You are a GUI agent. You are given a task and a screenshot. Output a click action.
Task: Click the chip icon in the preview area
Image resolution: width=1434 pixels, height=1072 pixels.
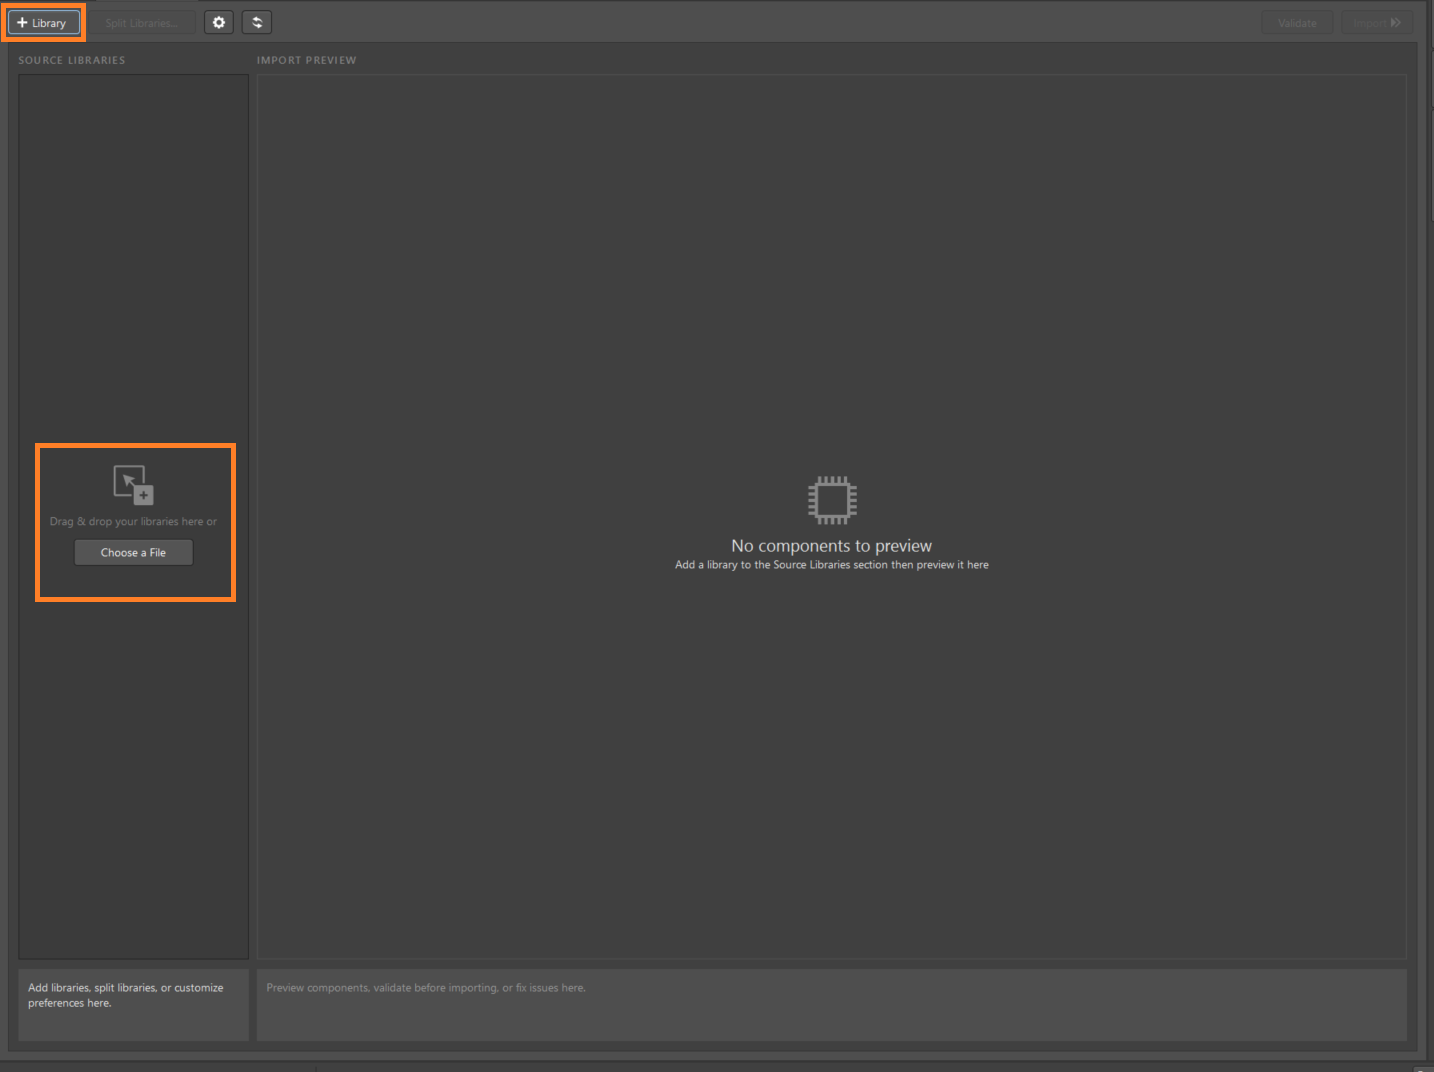pyautogui.click(x=832, y=499)
